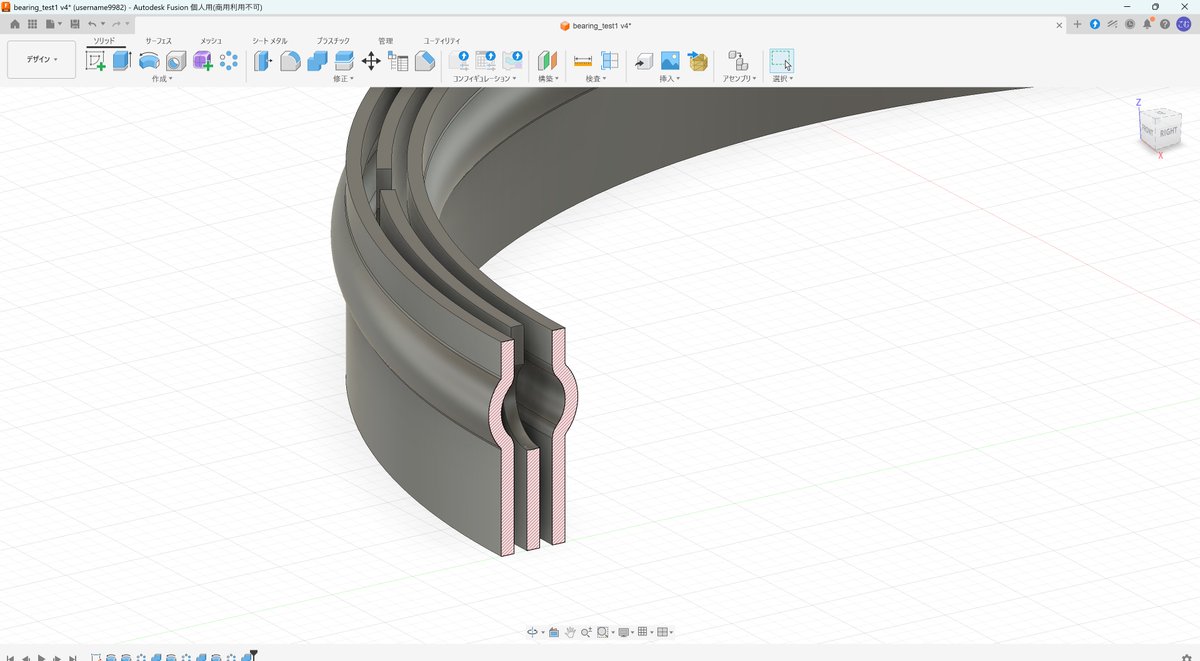Open the notifications bell

(x=1148, y=24)
